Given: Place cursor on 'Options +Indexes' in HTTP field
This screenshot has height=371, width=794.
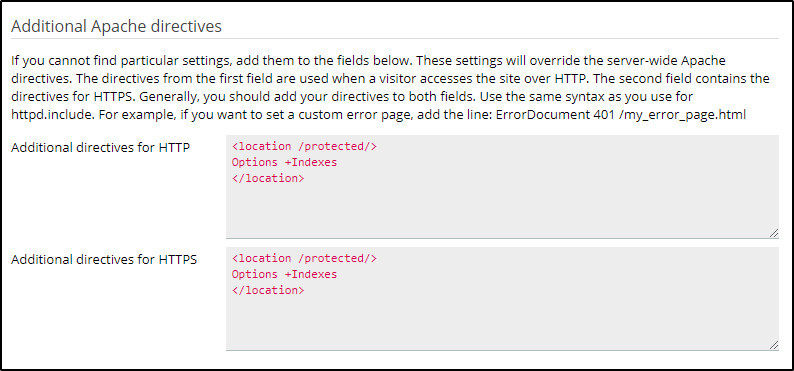Looking at the screenshot, I should coord(284,162).
